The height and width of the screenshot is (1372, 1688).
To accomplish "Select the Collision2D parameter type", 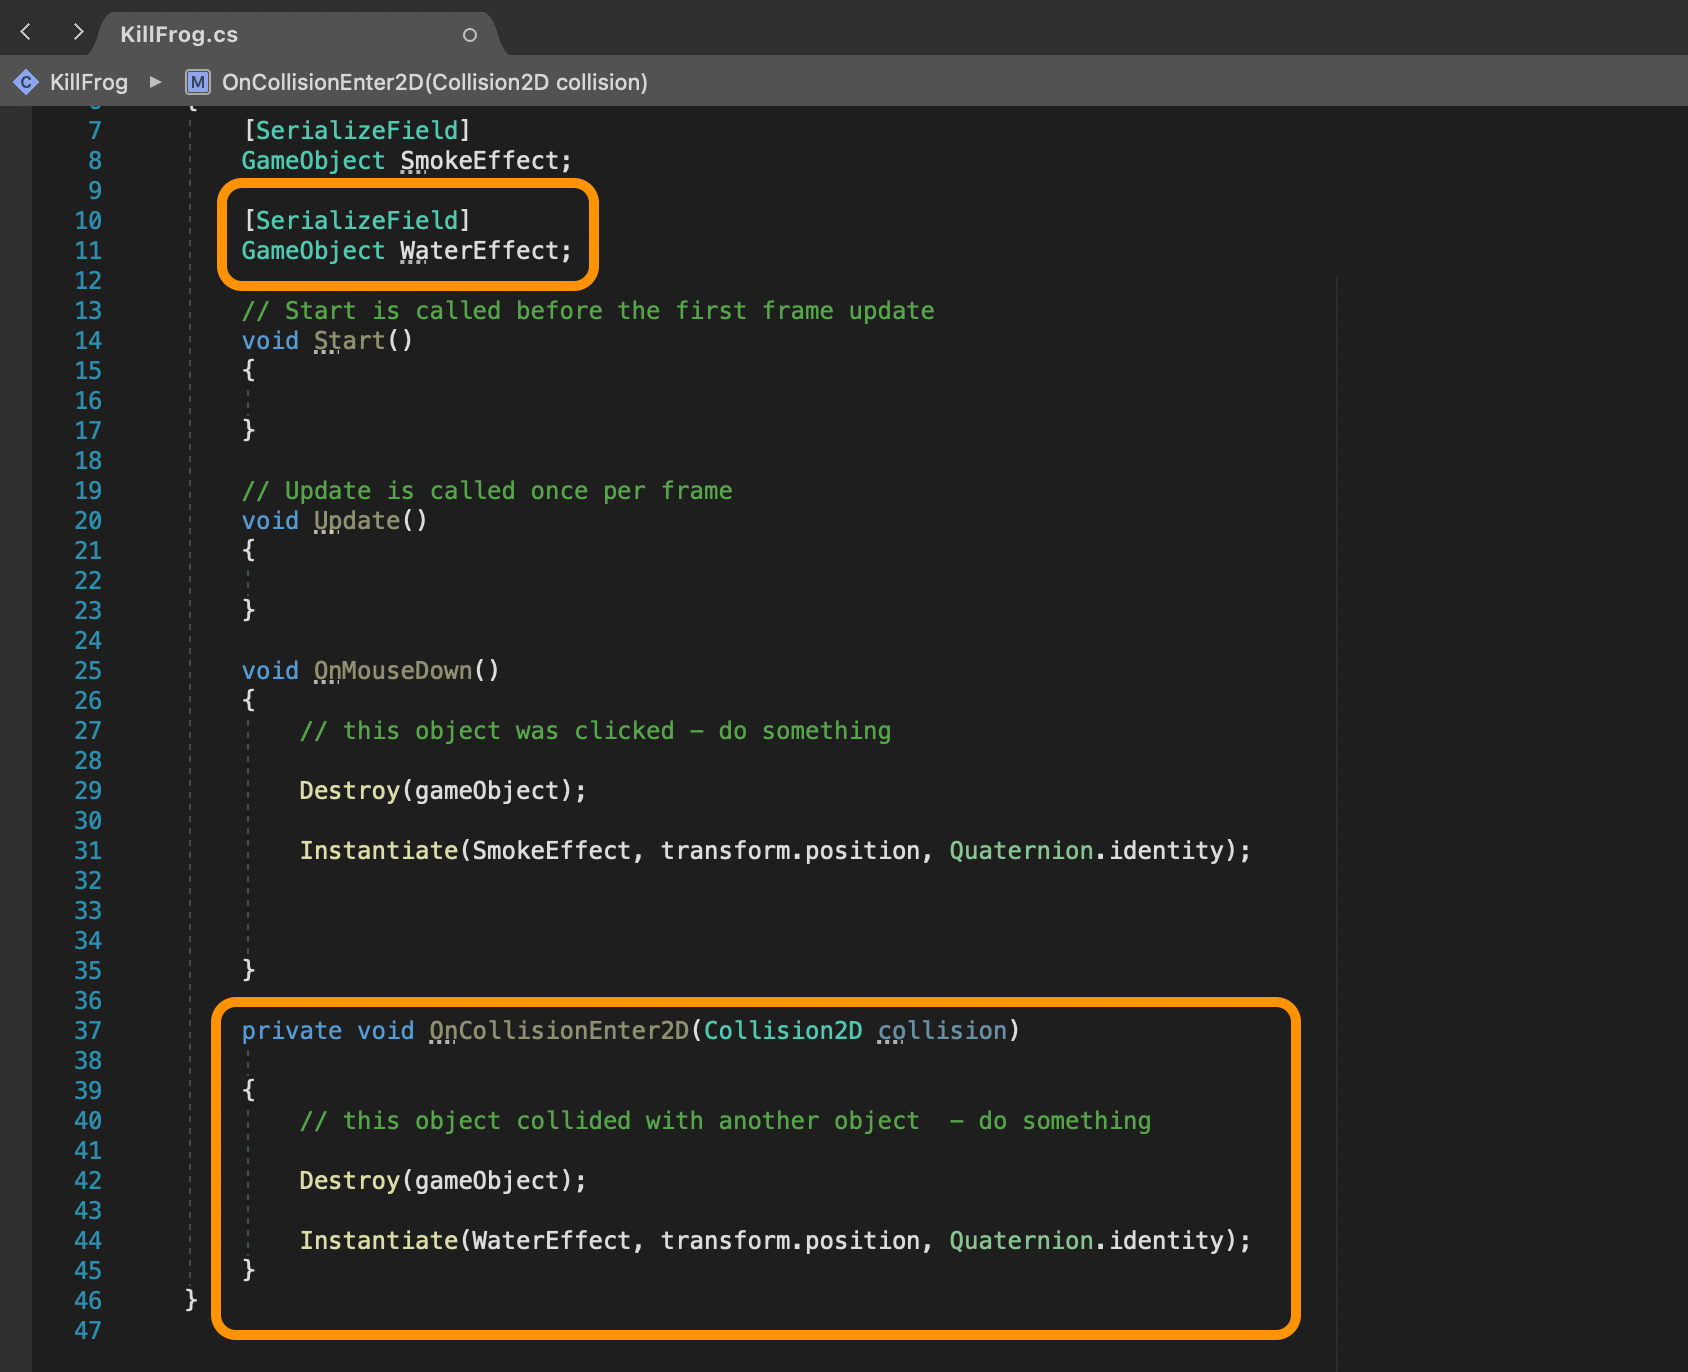I will [781, 1030].
